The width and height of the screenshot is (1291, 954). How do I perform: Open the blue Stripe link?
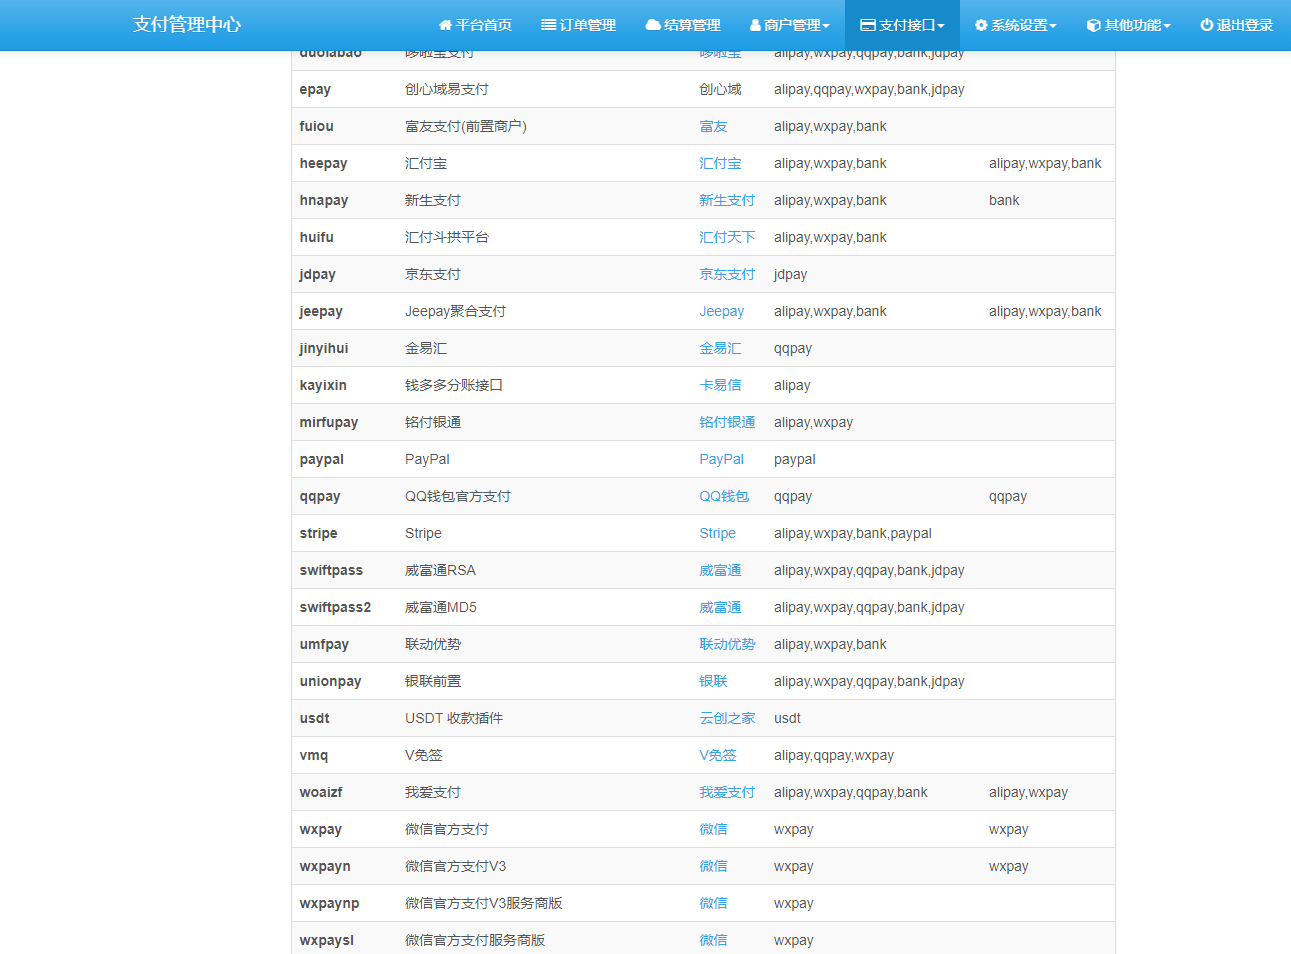pos(717,533)
